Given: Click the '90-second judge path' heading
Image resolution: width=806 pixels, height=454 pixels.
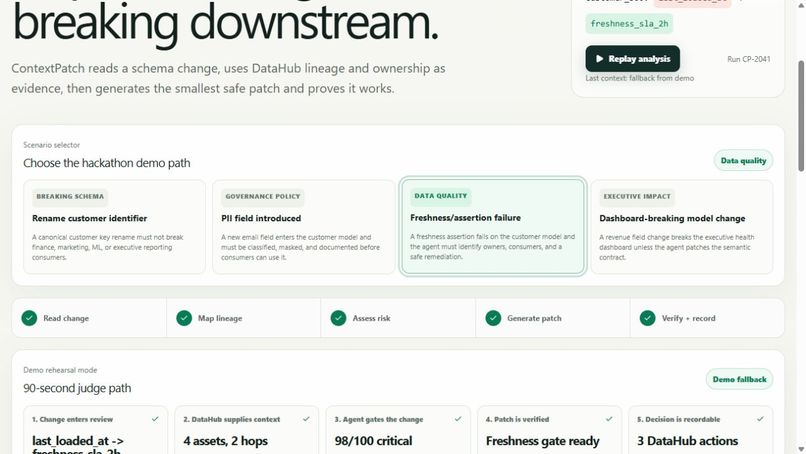Looking at the screenshot, I should [x=77, y=388].
